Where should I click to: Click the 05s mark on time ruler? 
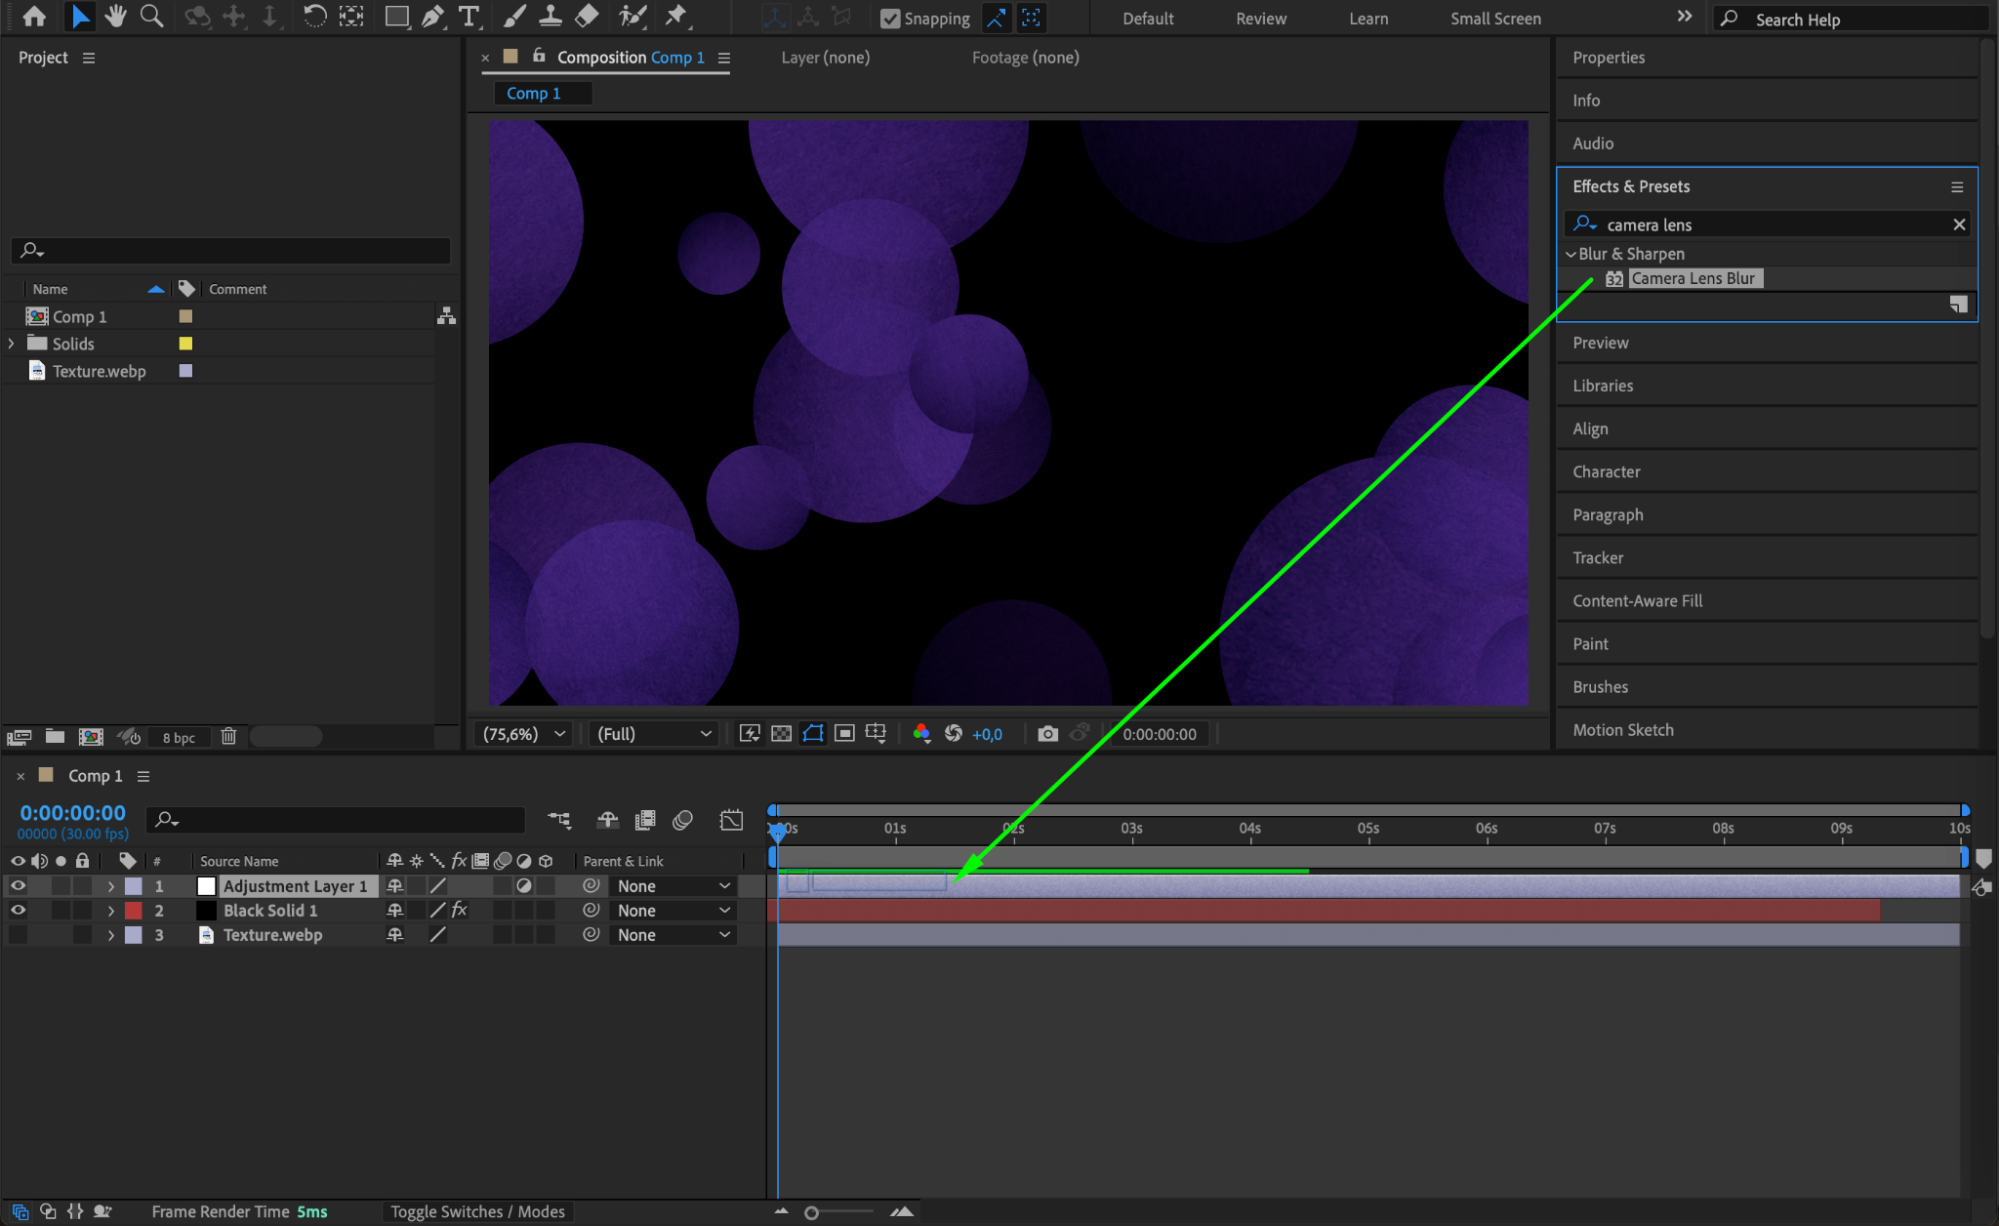tap(1367, 829)
